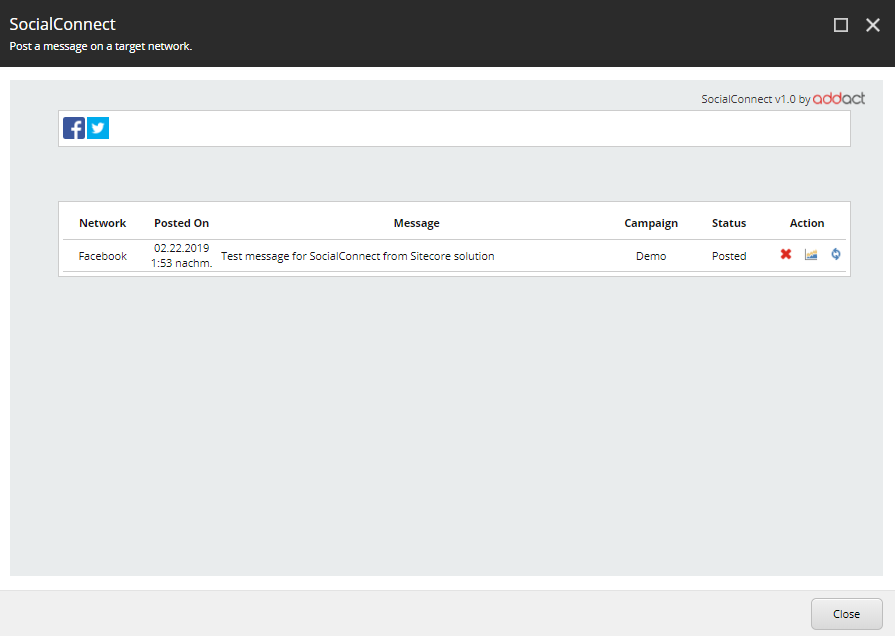Close dialog using the X icon
The height and width of the screenshot is (636, 895).
(872, 25)
